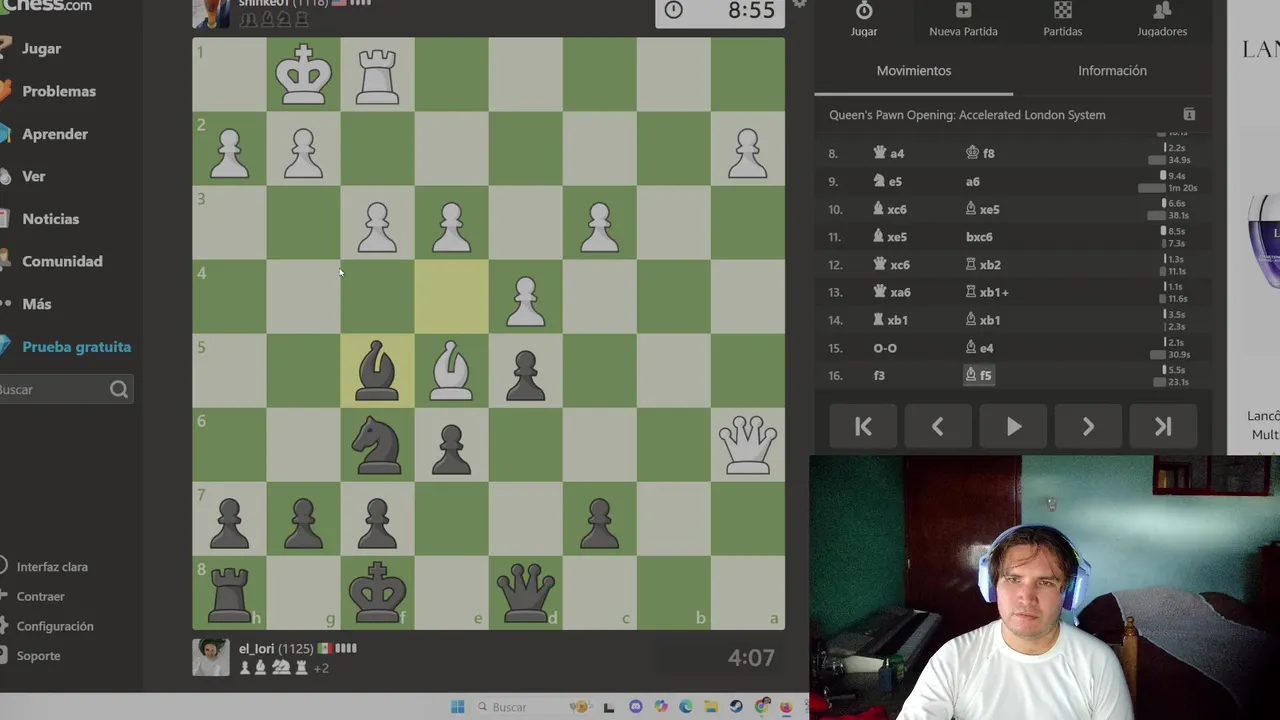Screen dimensions: 1280x720
Task: Click Contraer to collapse sidebar
Action: [40, 596]
